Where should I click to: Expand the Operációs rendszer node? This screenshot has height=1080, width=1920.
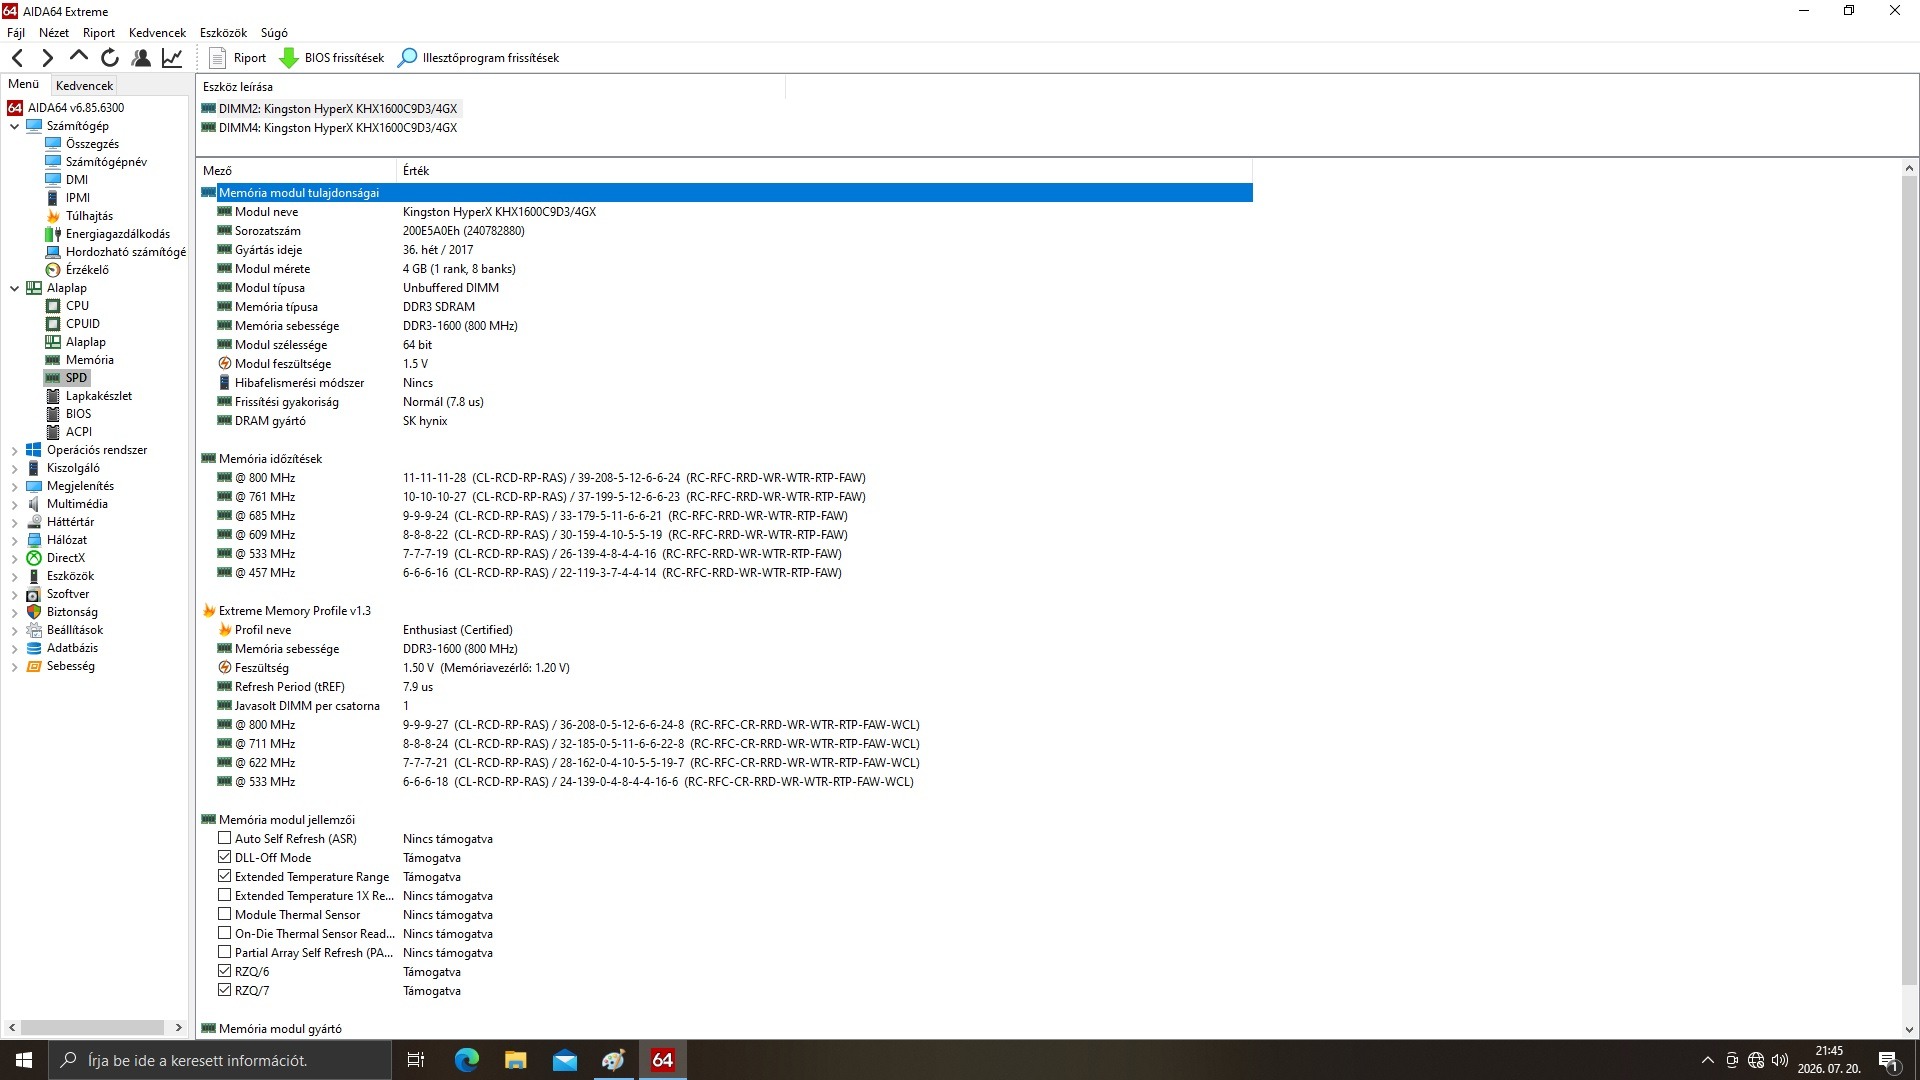pyautogui.click(x=14, y=450)
